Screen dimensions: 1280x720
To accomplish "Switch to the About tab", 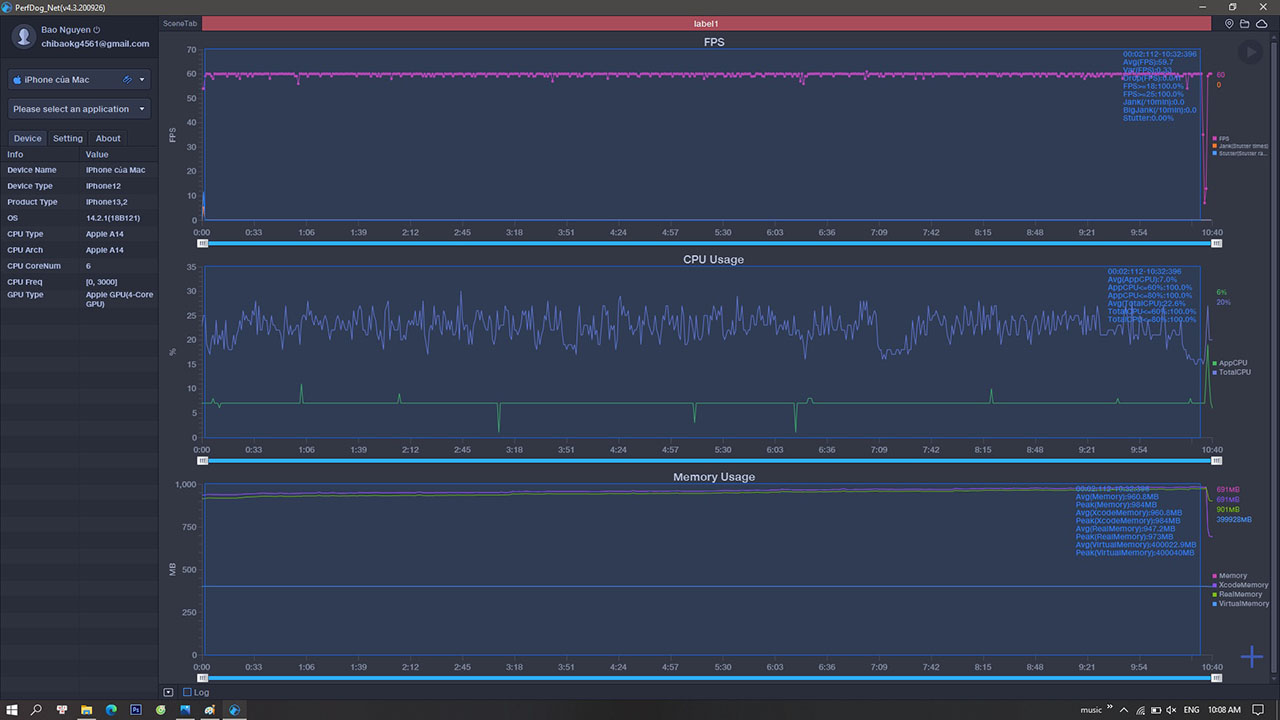I will tap(108, 138).
